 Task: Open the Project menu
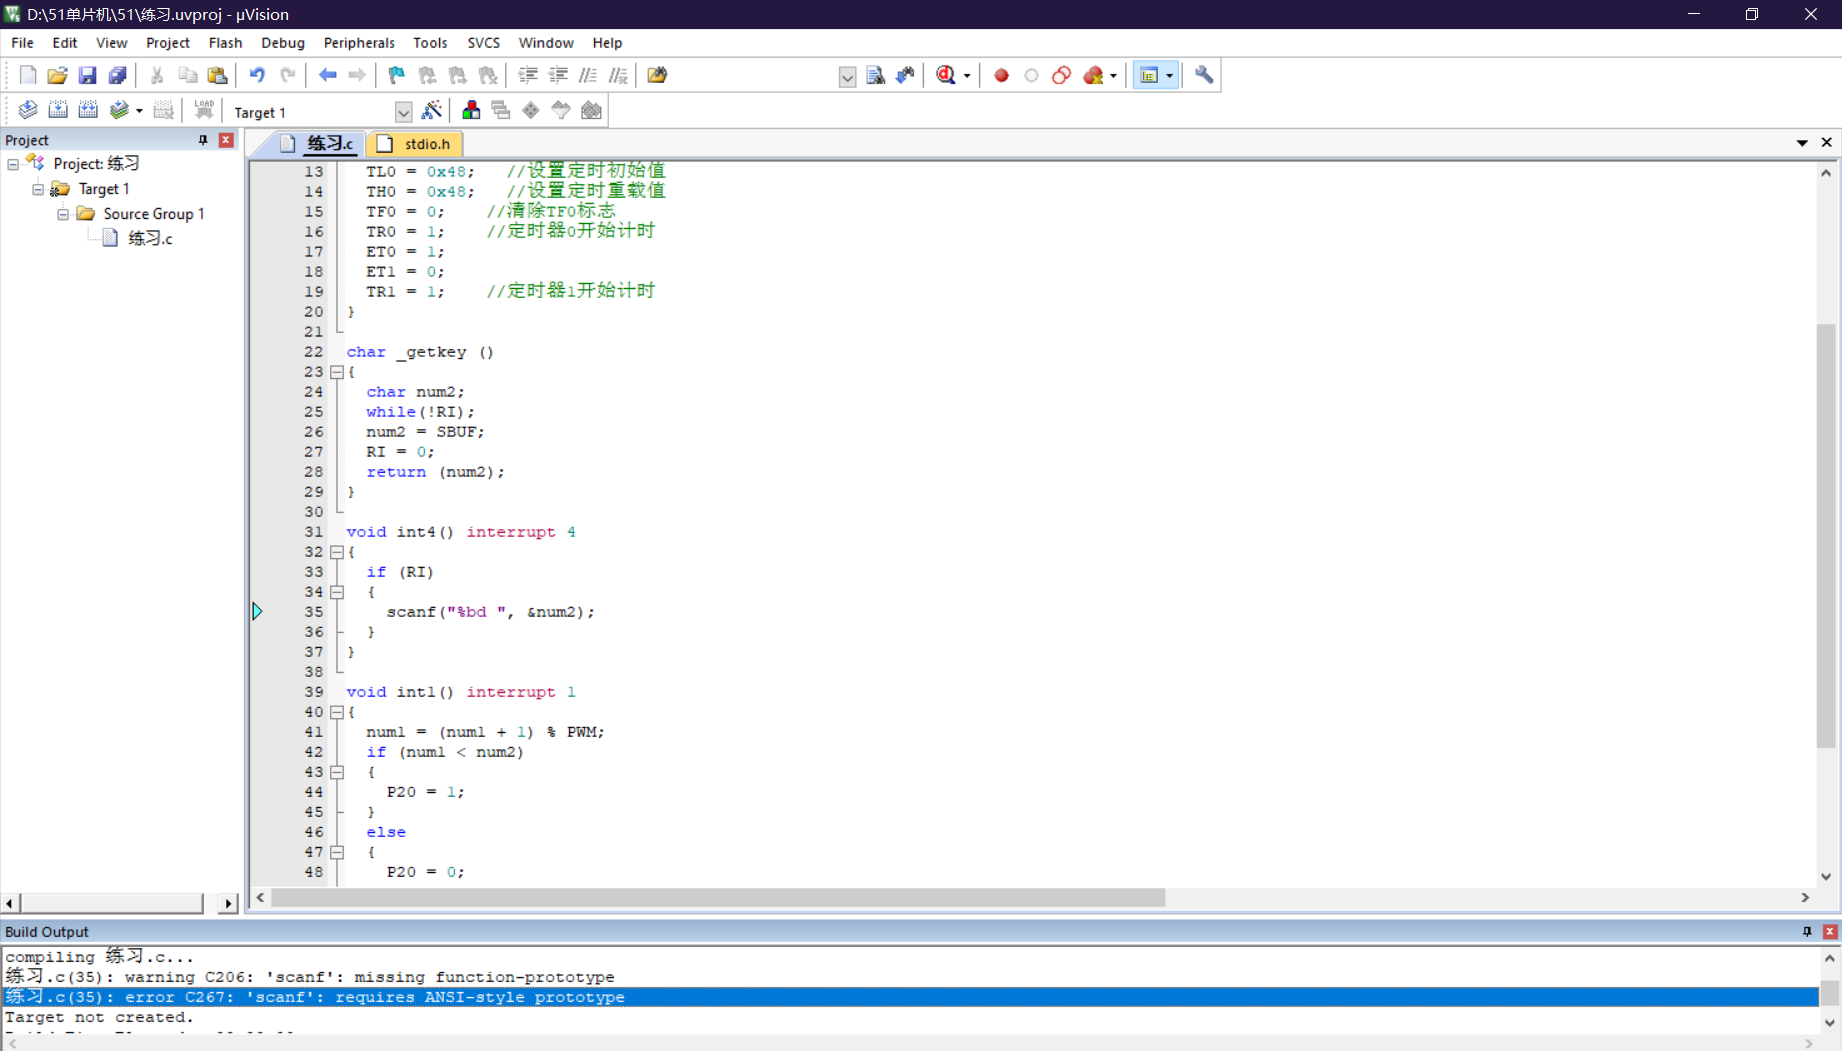(167, 43)
